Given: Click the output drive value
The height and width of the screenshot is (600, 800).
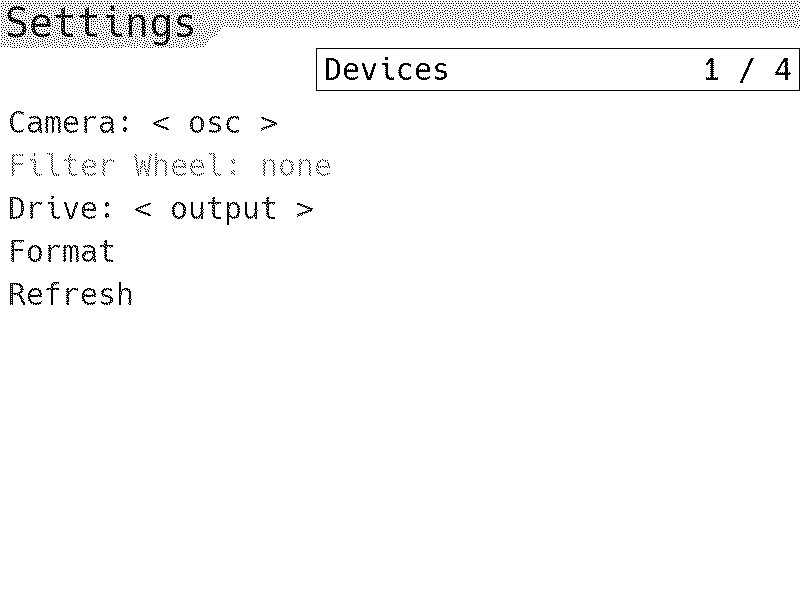Looking at the screenshot, I should (x=224, y=210).
